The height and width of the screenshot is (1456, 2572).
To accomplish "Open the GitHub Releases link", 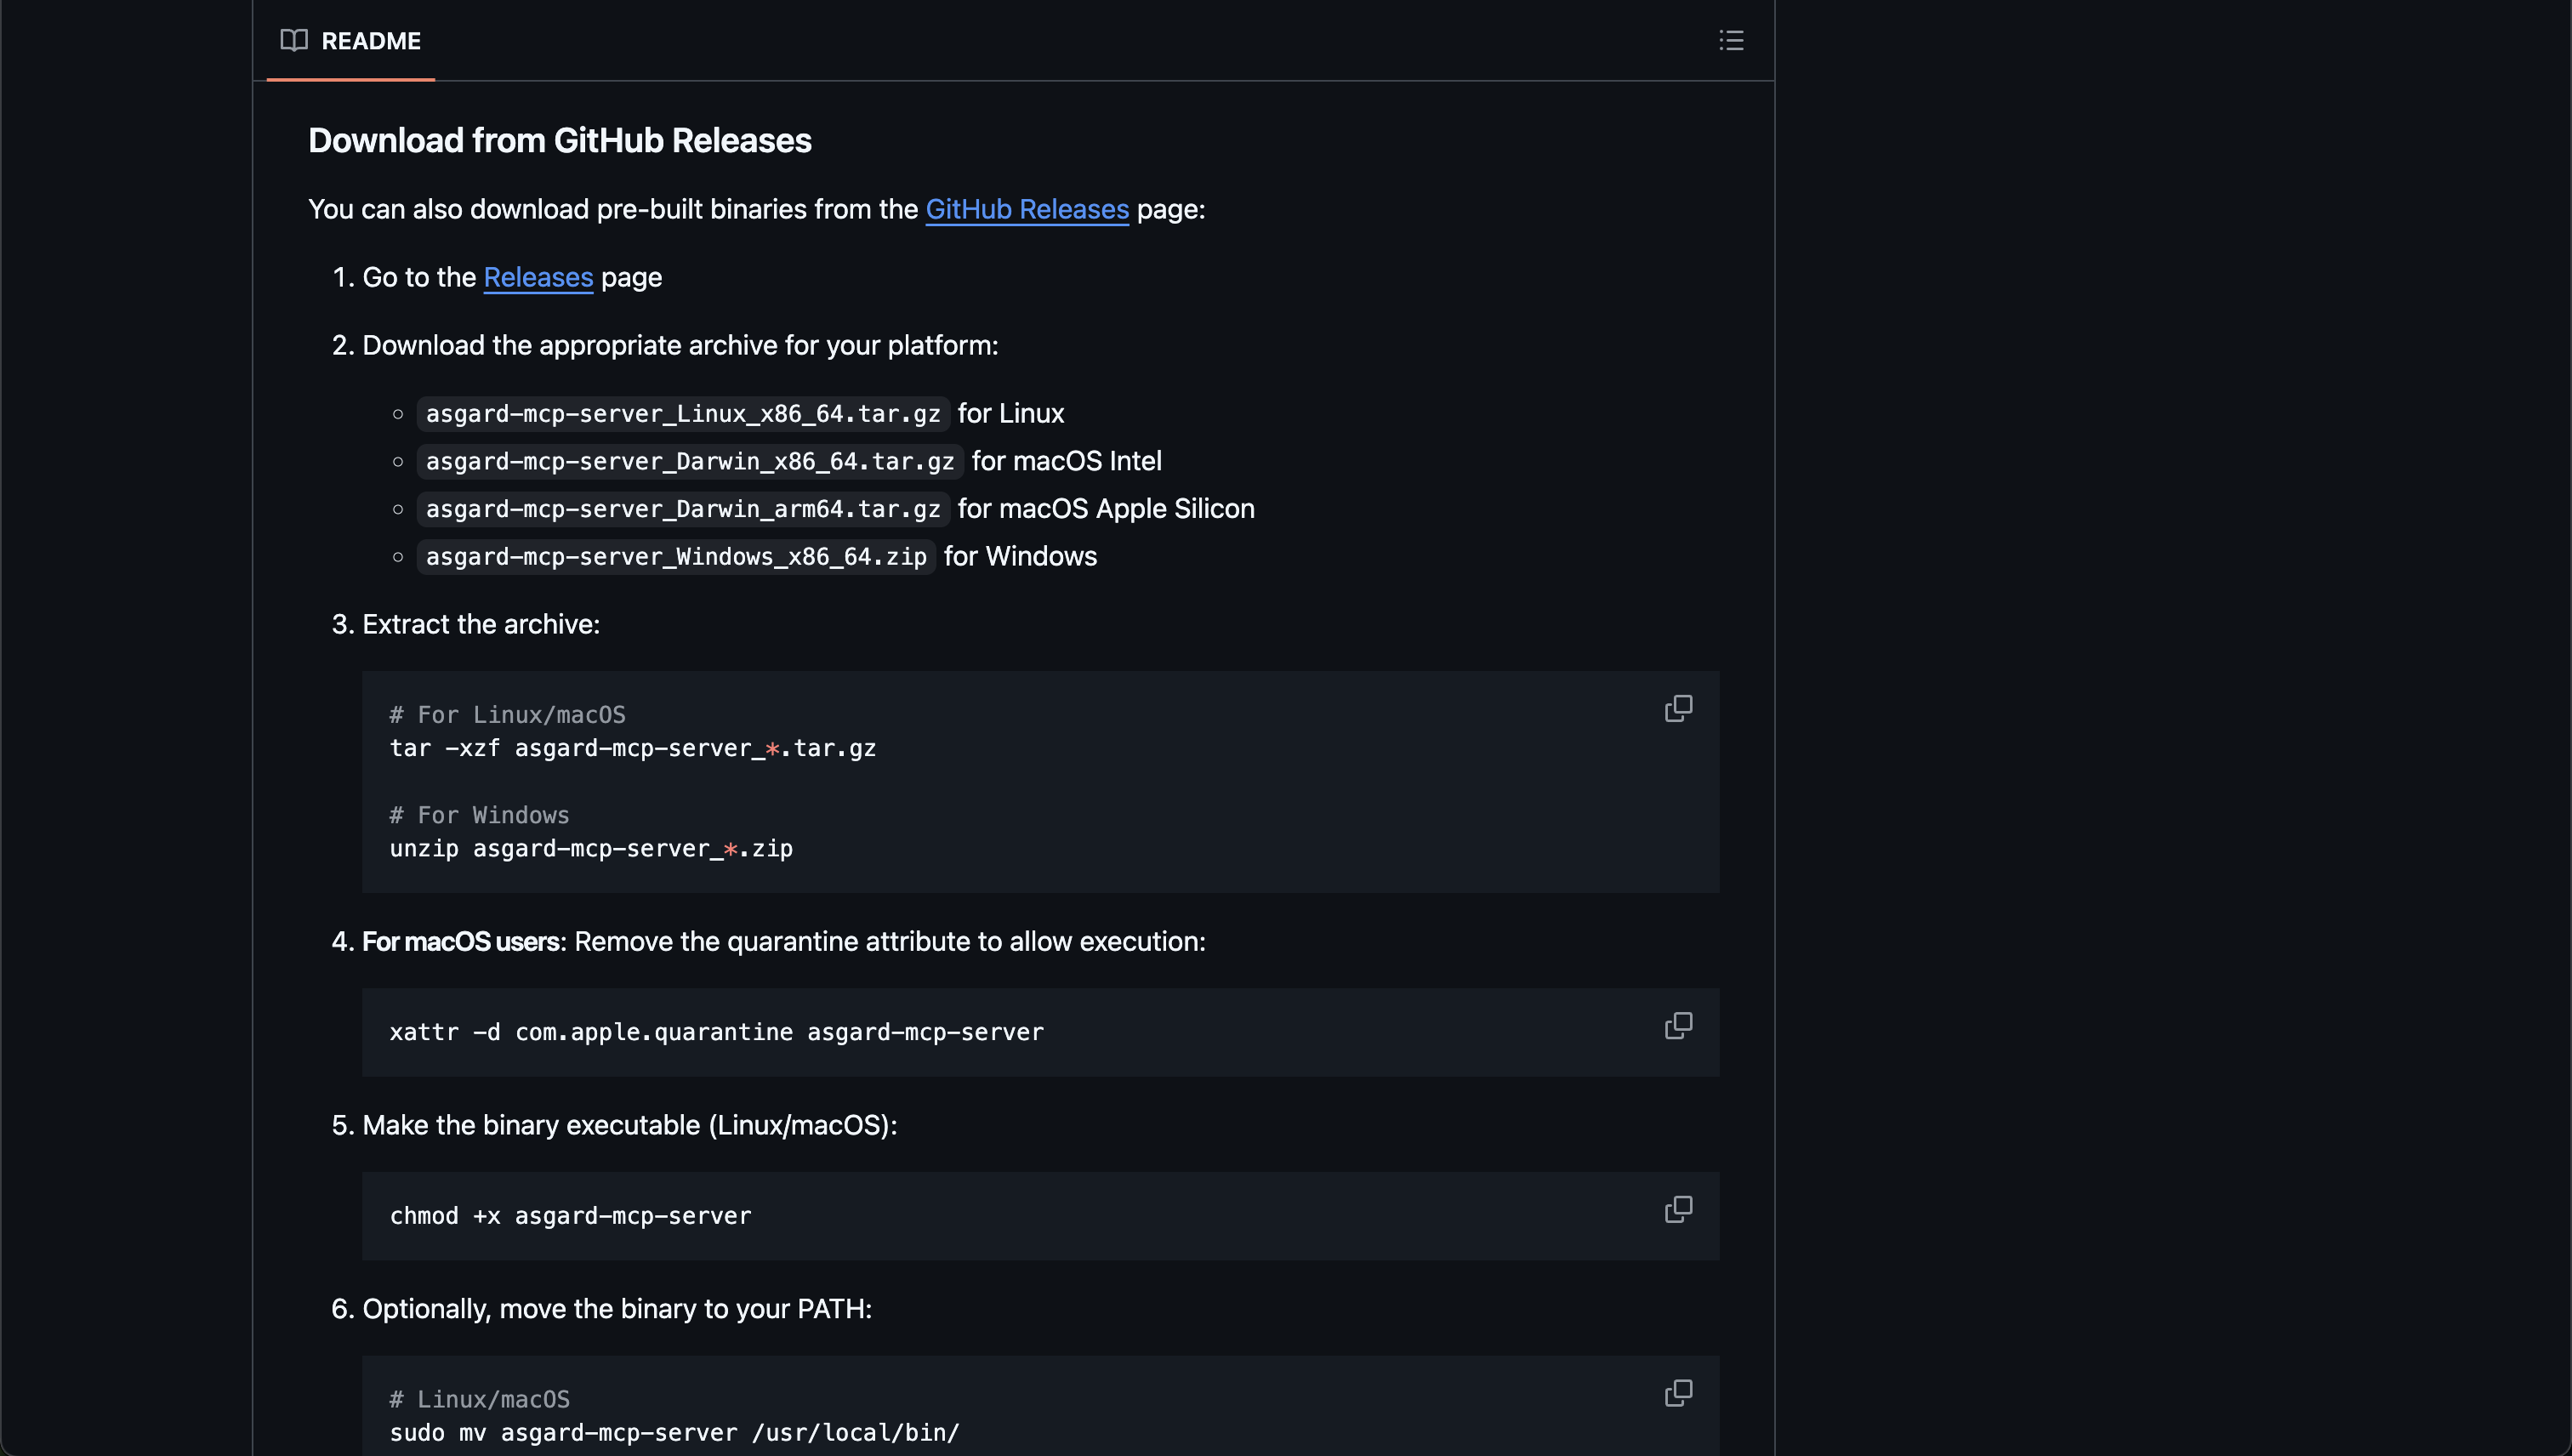I will point(1026,209).
